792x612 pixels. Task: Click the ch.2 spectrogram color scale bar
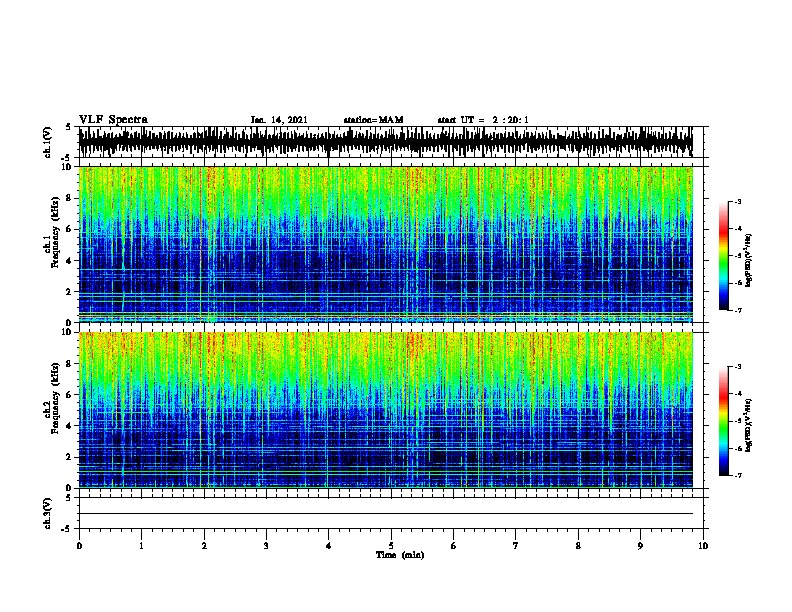724,421
